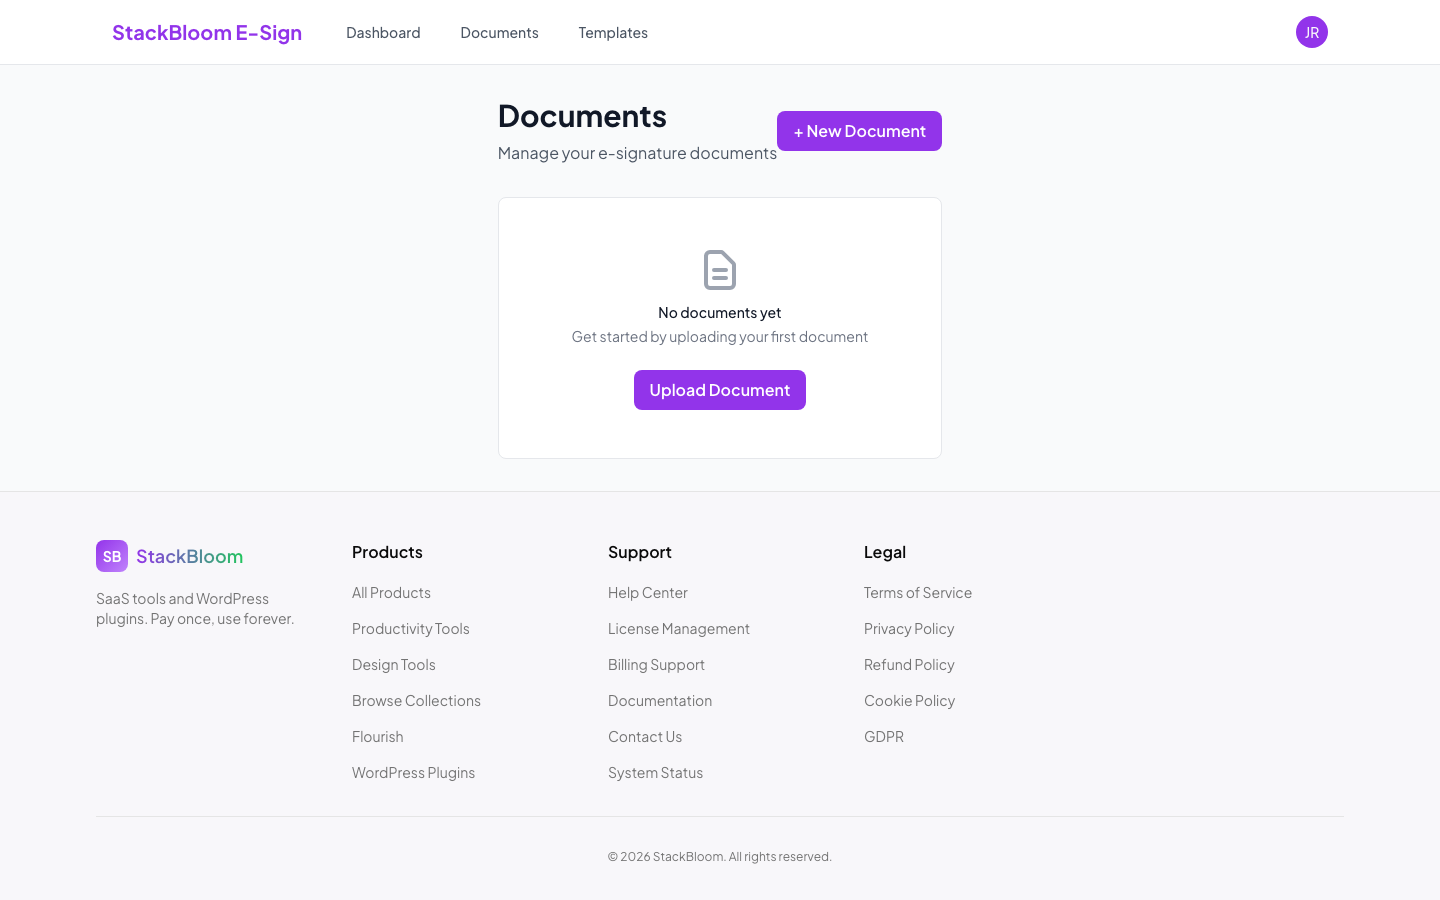Open the Refund Policy page
Screen dimensions: 1440x900
coord(909,664)
